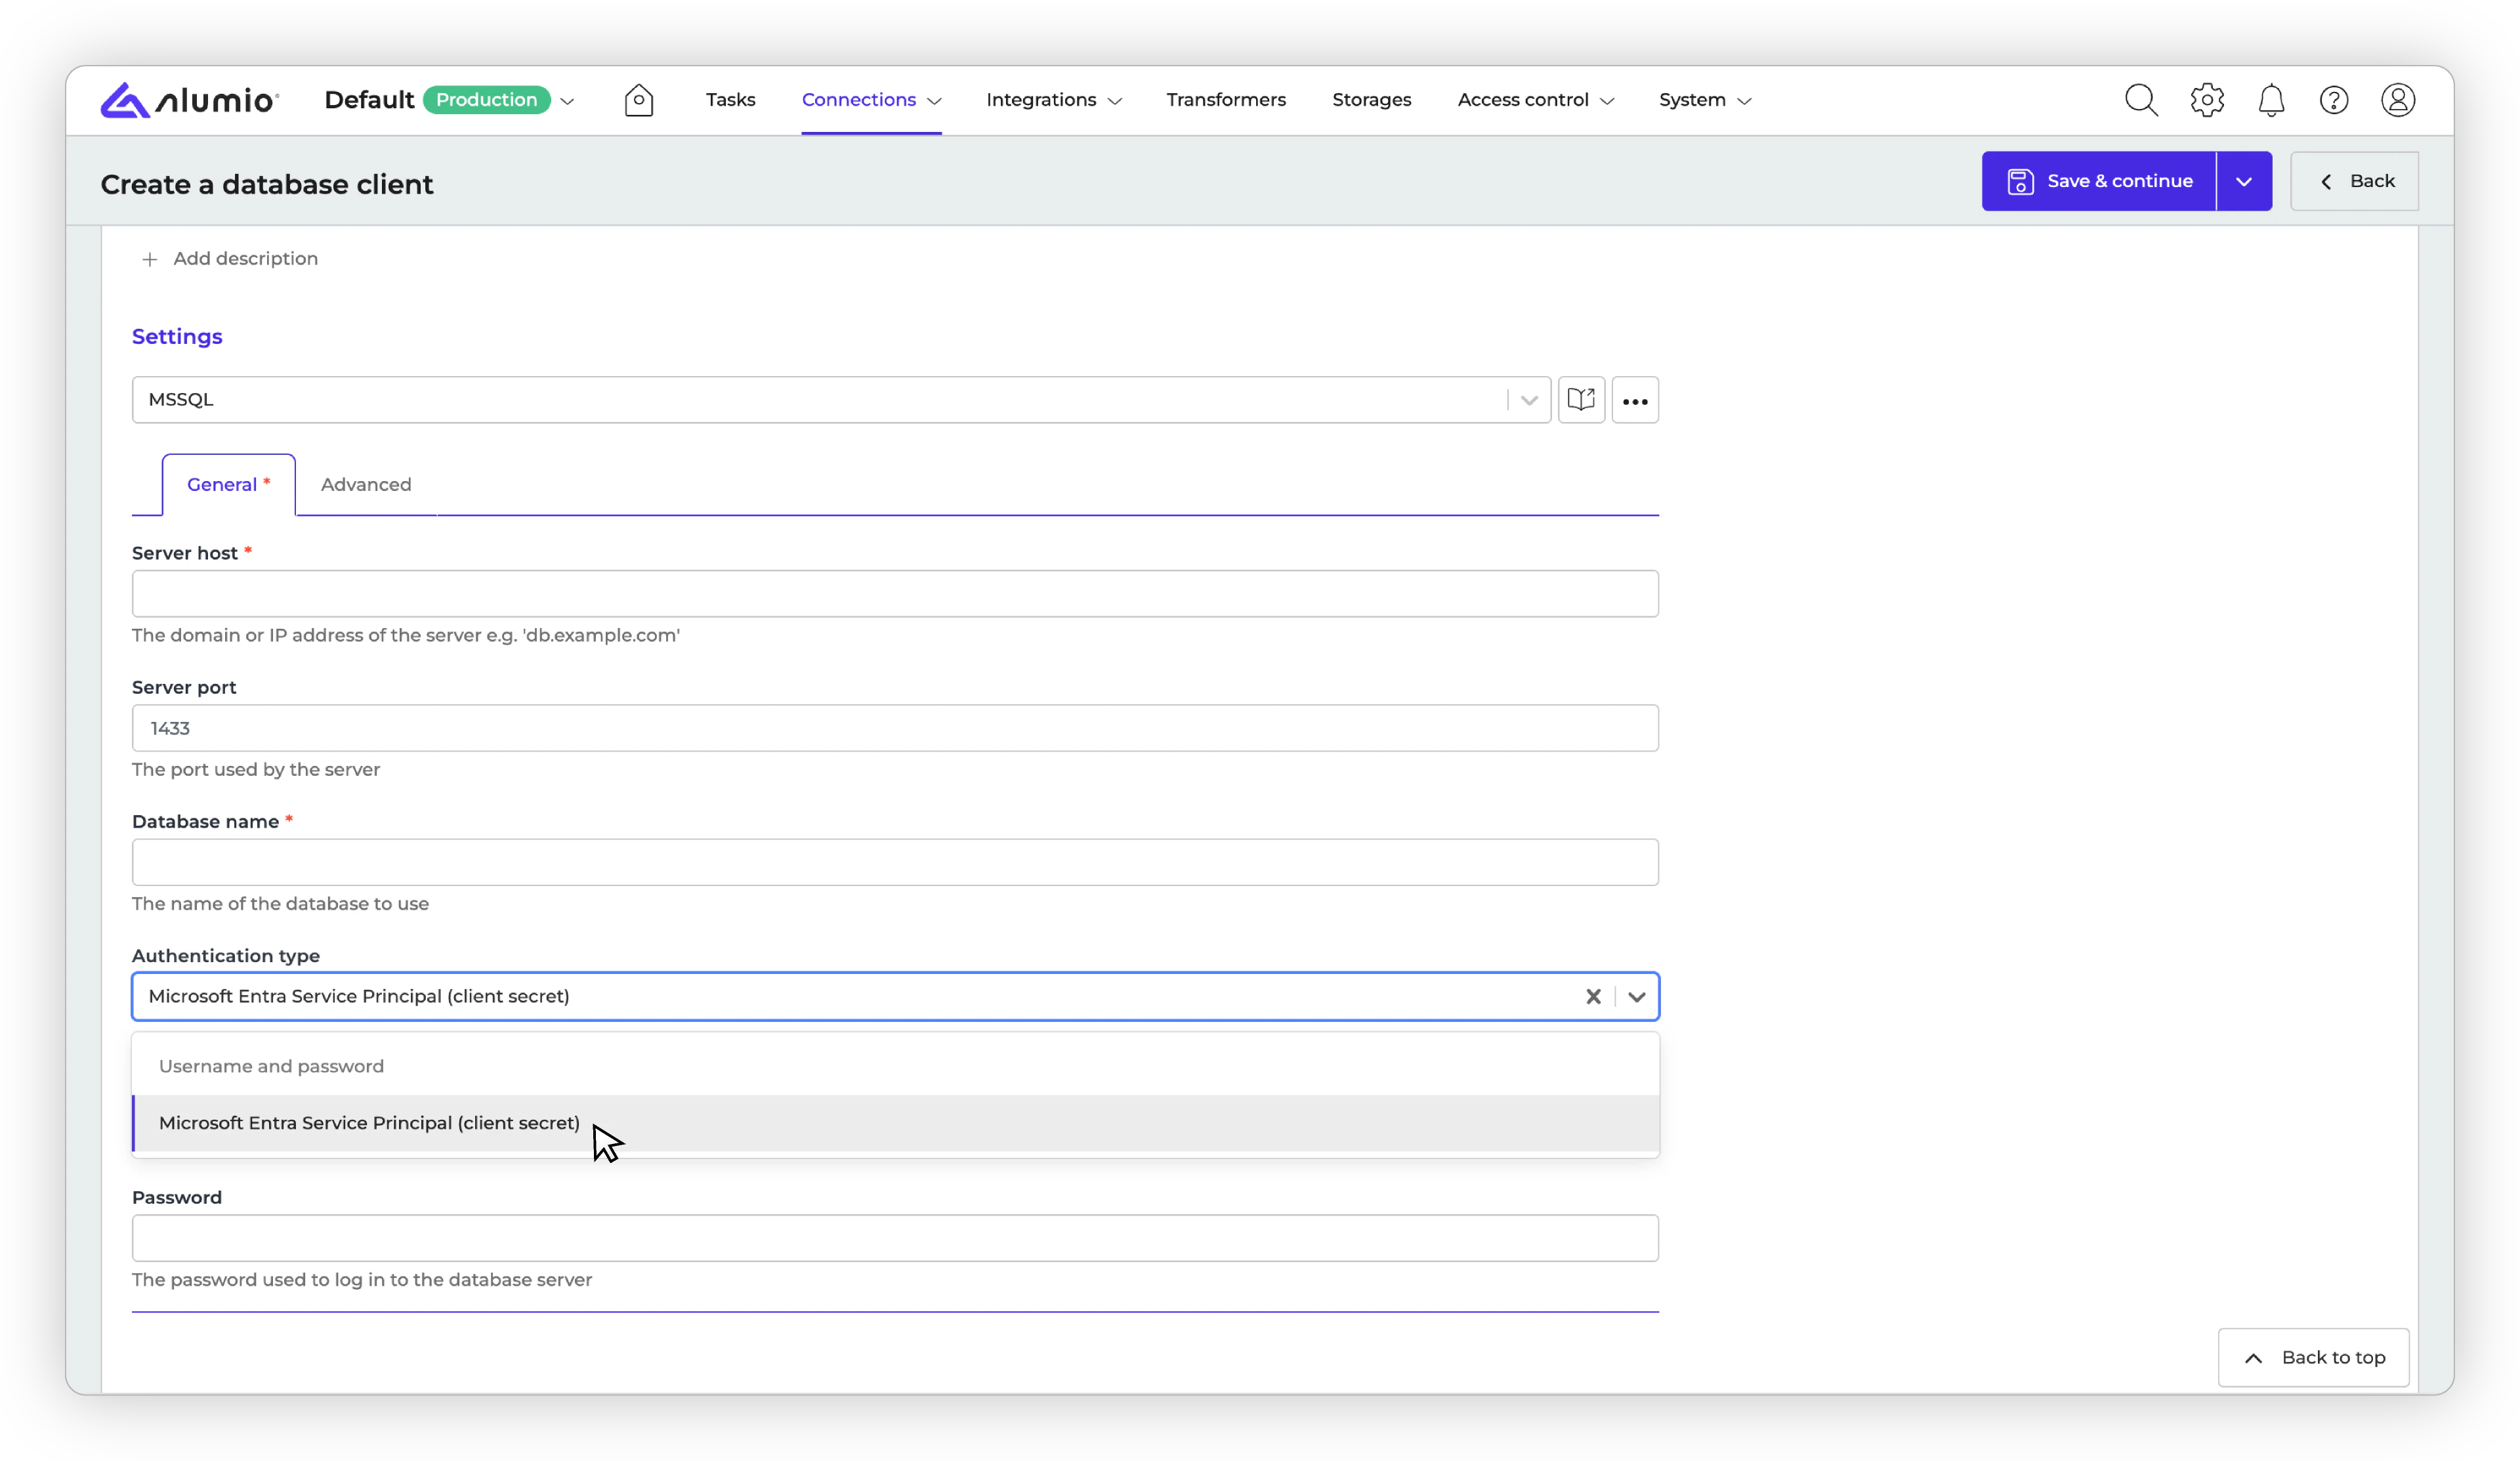Clear the Authentication type selection

pos(1593,996)
